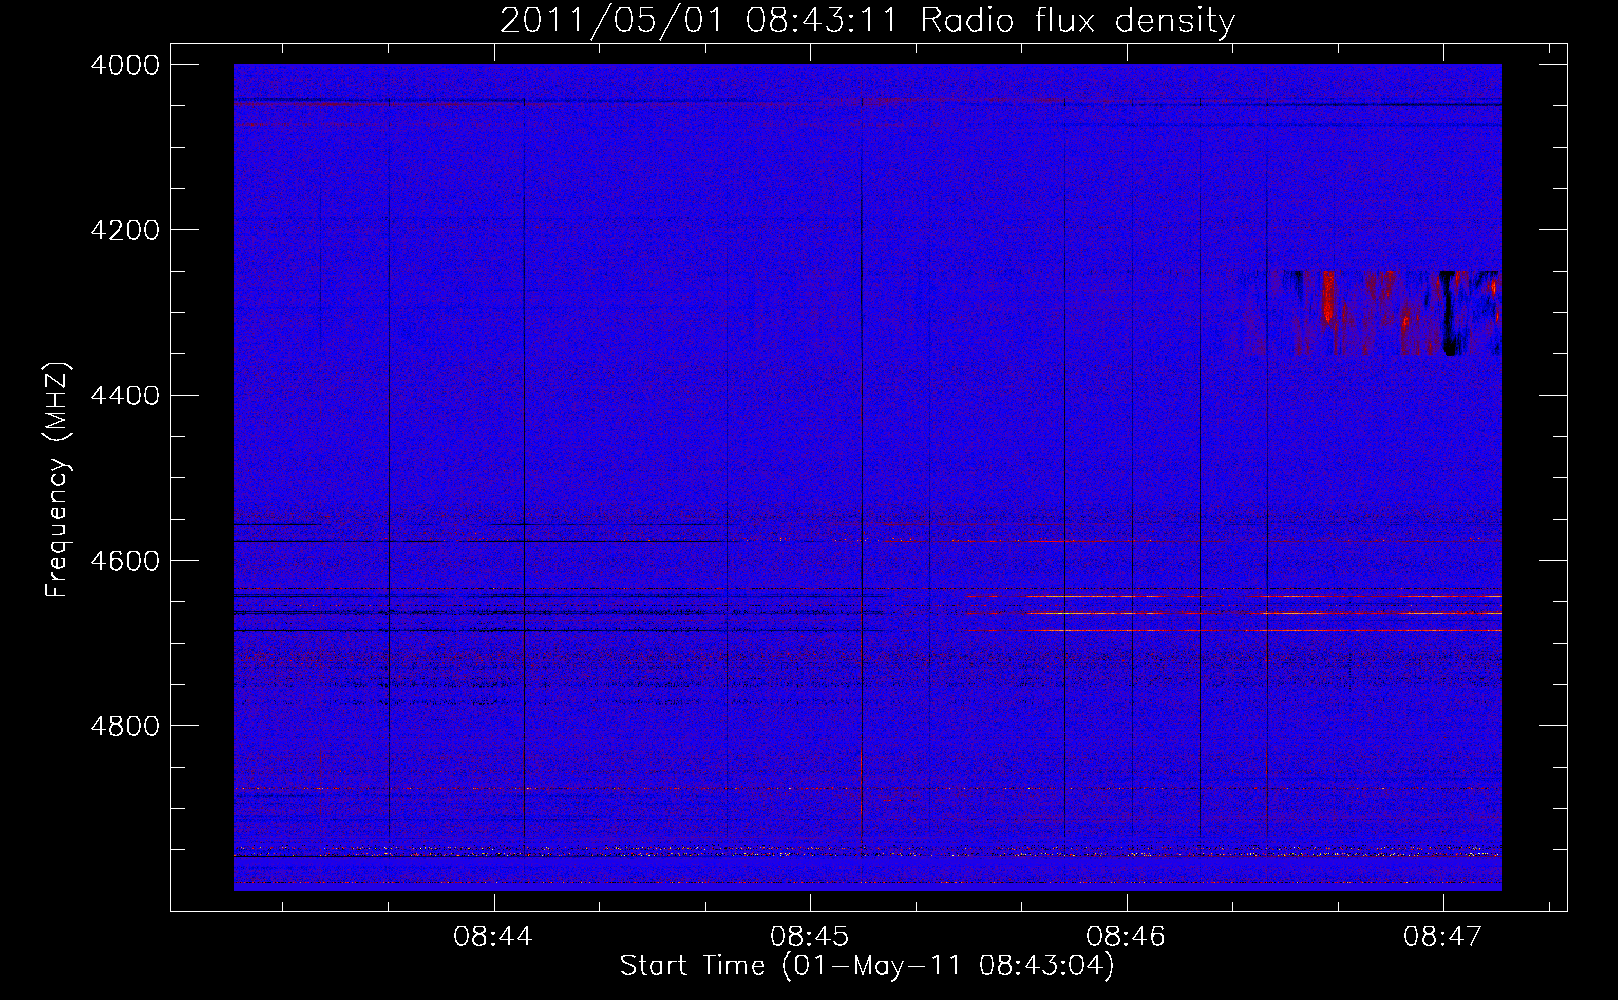1618x1000 pixels.
Task: Click the 4200 frequency tick label
Action: 125,230
